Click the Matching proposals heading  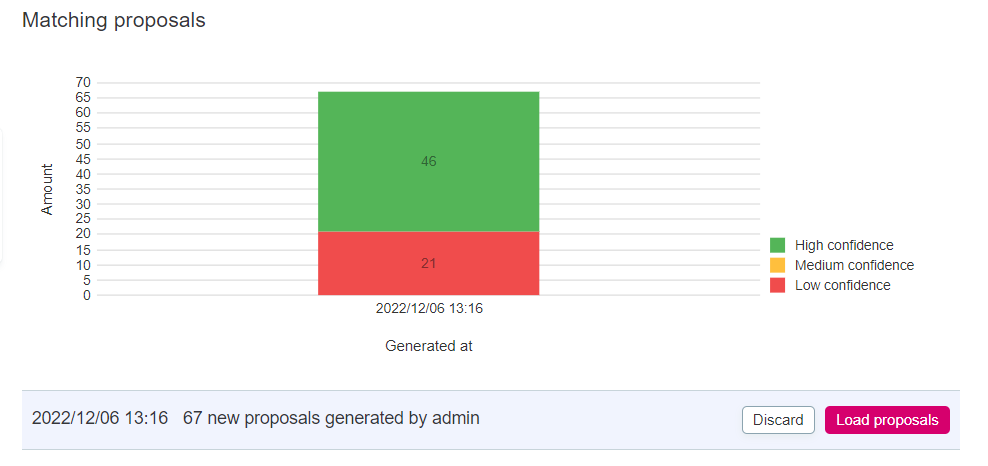[114, 20]
